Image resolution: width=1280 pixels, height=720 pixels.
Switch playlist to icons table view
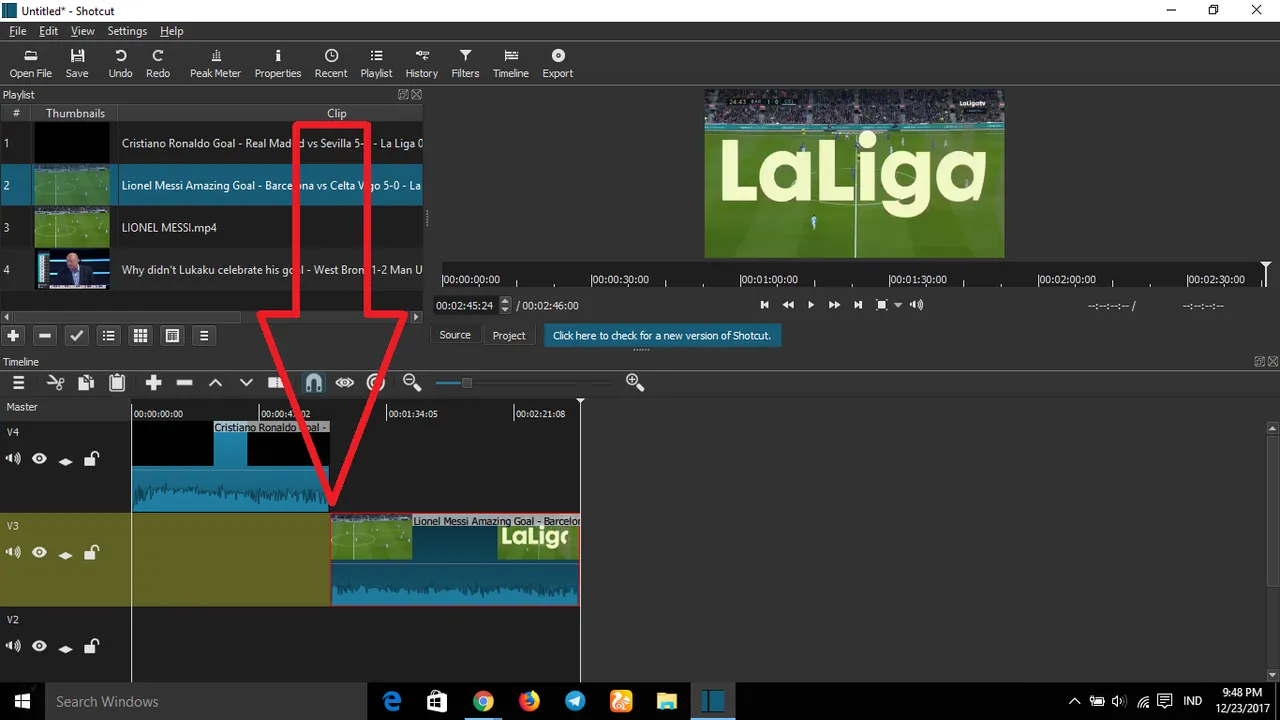click(x=172, y=336)
